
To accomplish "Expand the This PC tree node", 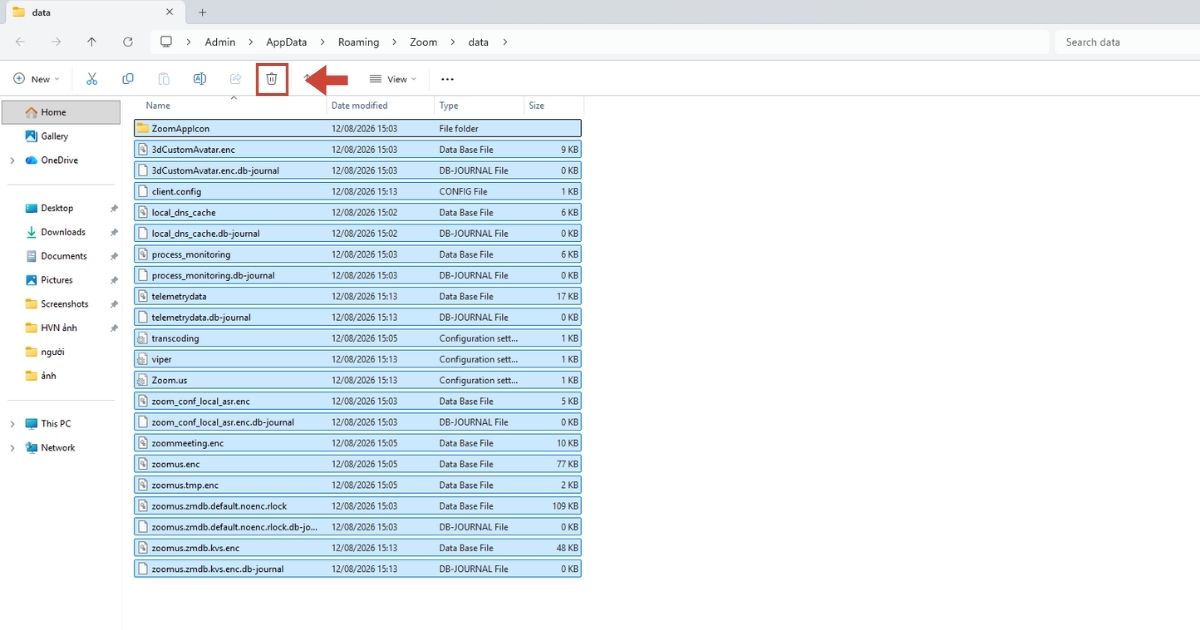I will 12,424.
